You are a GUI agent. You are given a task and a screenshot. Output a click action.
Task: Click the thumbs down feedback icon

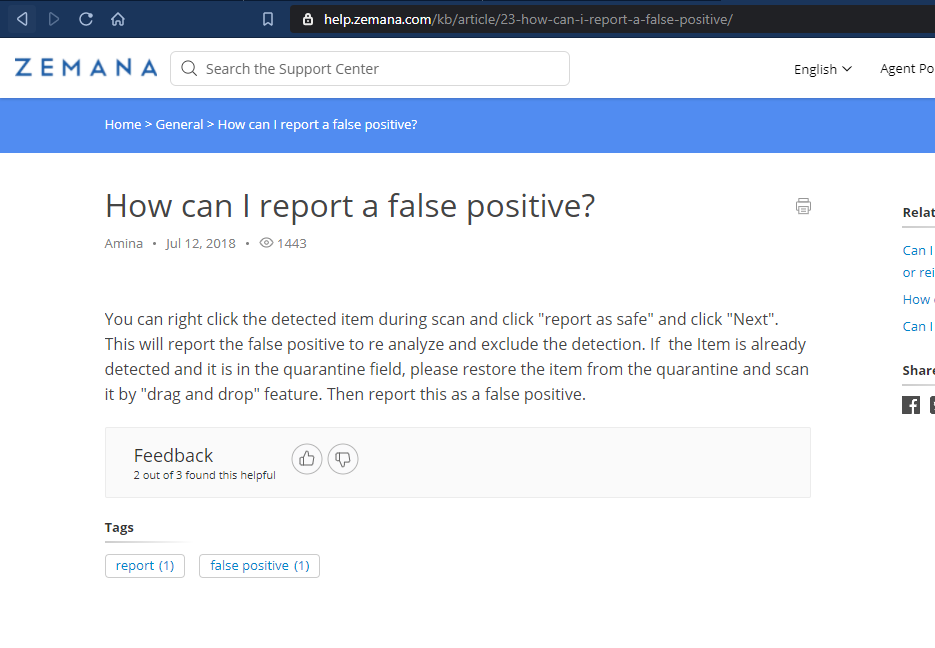[343, 459]
